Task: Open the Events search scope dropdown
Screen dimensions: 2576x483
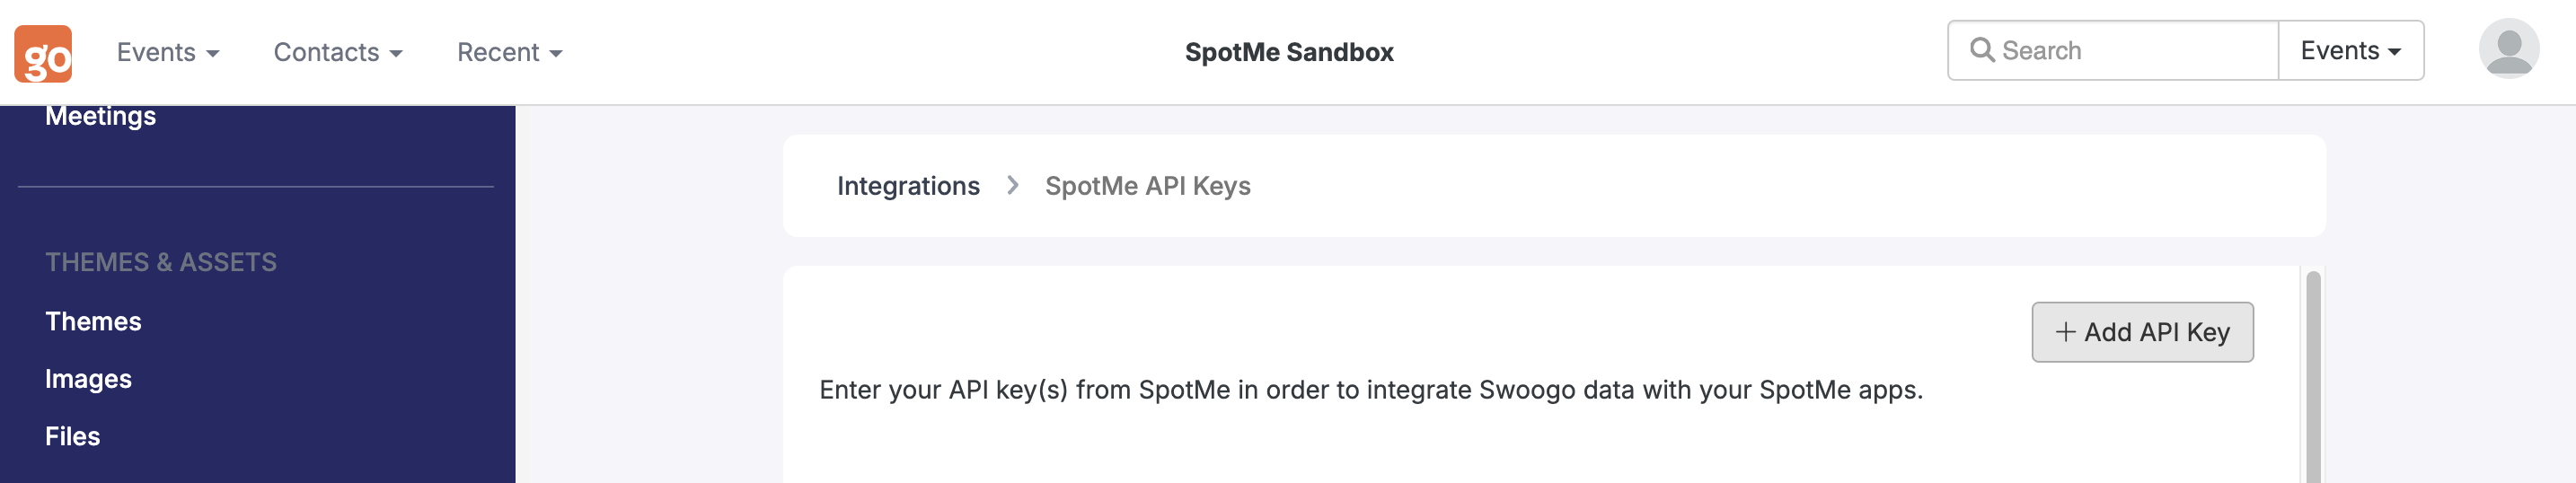Action: point(2350,50)
